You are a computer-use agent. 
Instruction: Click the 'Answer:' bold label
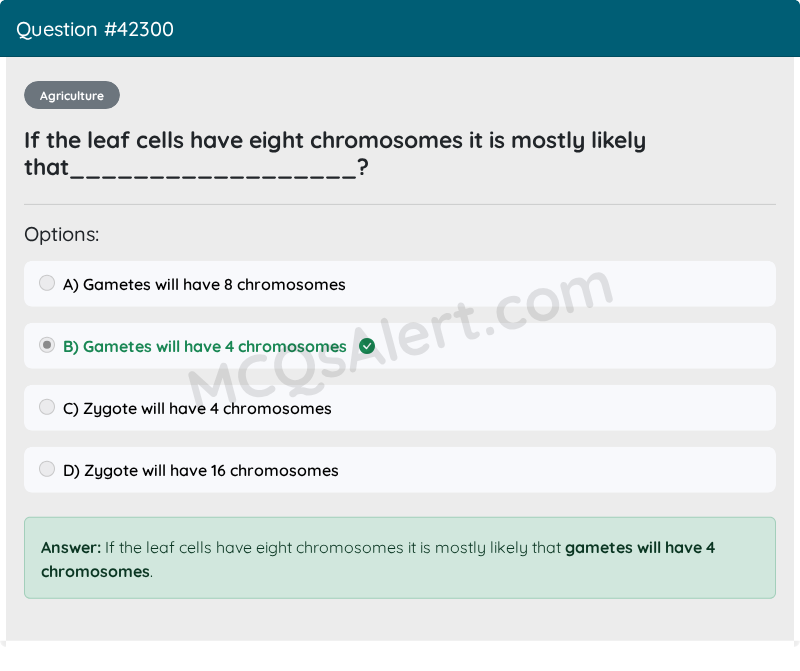pyautogui.click(x=71, y=548)
